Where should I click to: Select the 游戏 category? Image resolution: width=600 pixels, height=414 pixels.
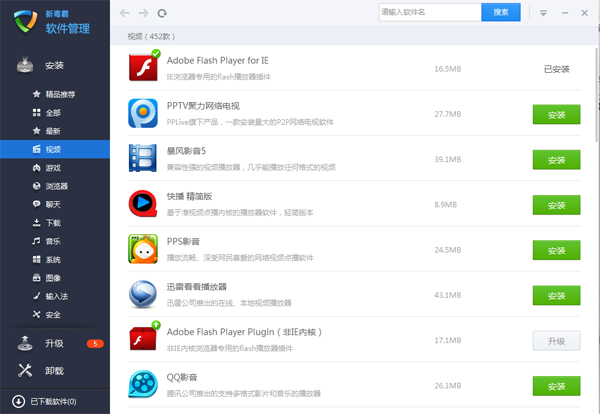[55, 168]
